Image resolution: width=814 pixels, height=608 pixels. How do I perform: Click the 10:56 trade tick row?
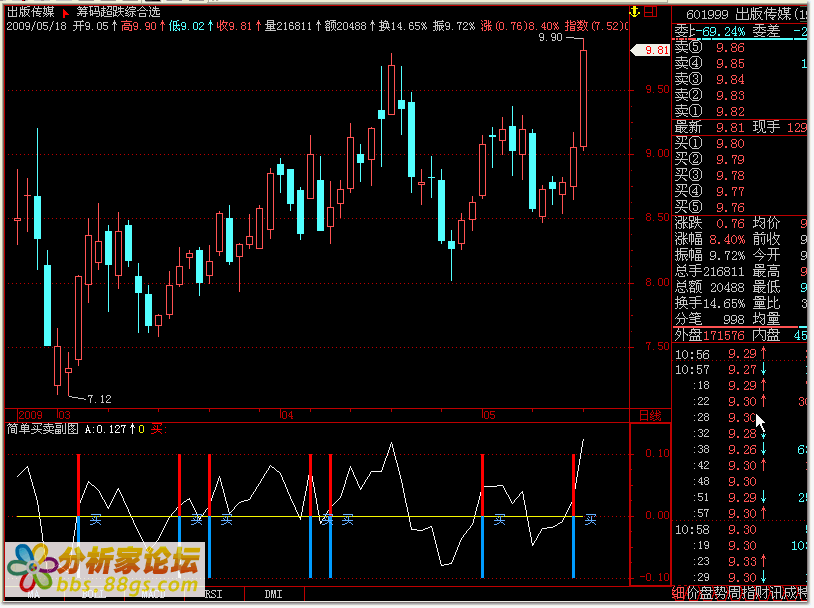pyautogui.click(x=740, y=354)
